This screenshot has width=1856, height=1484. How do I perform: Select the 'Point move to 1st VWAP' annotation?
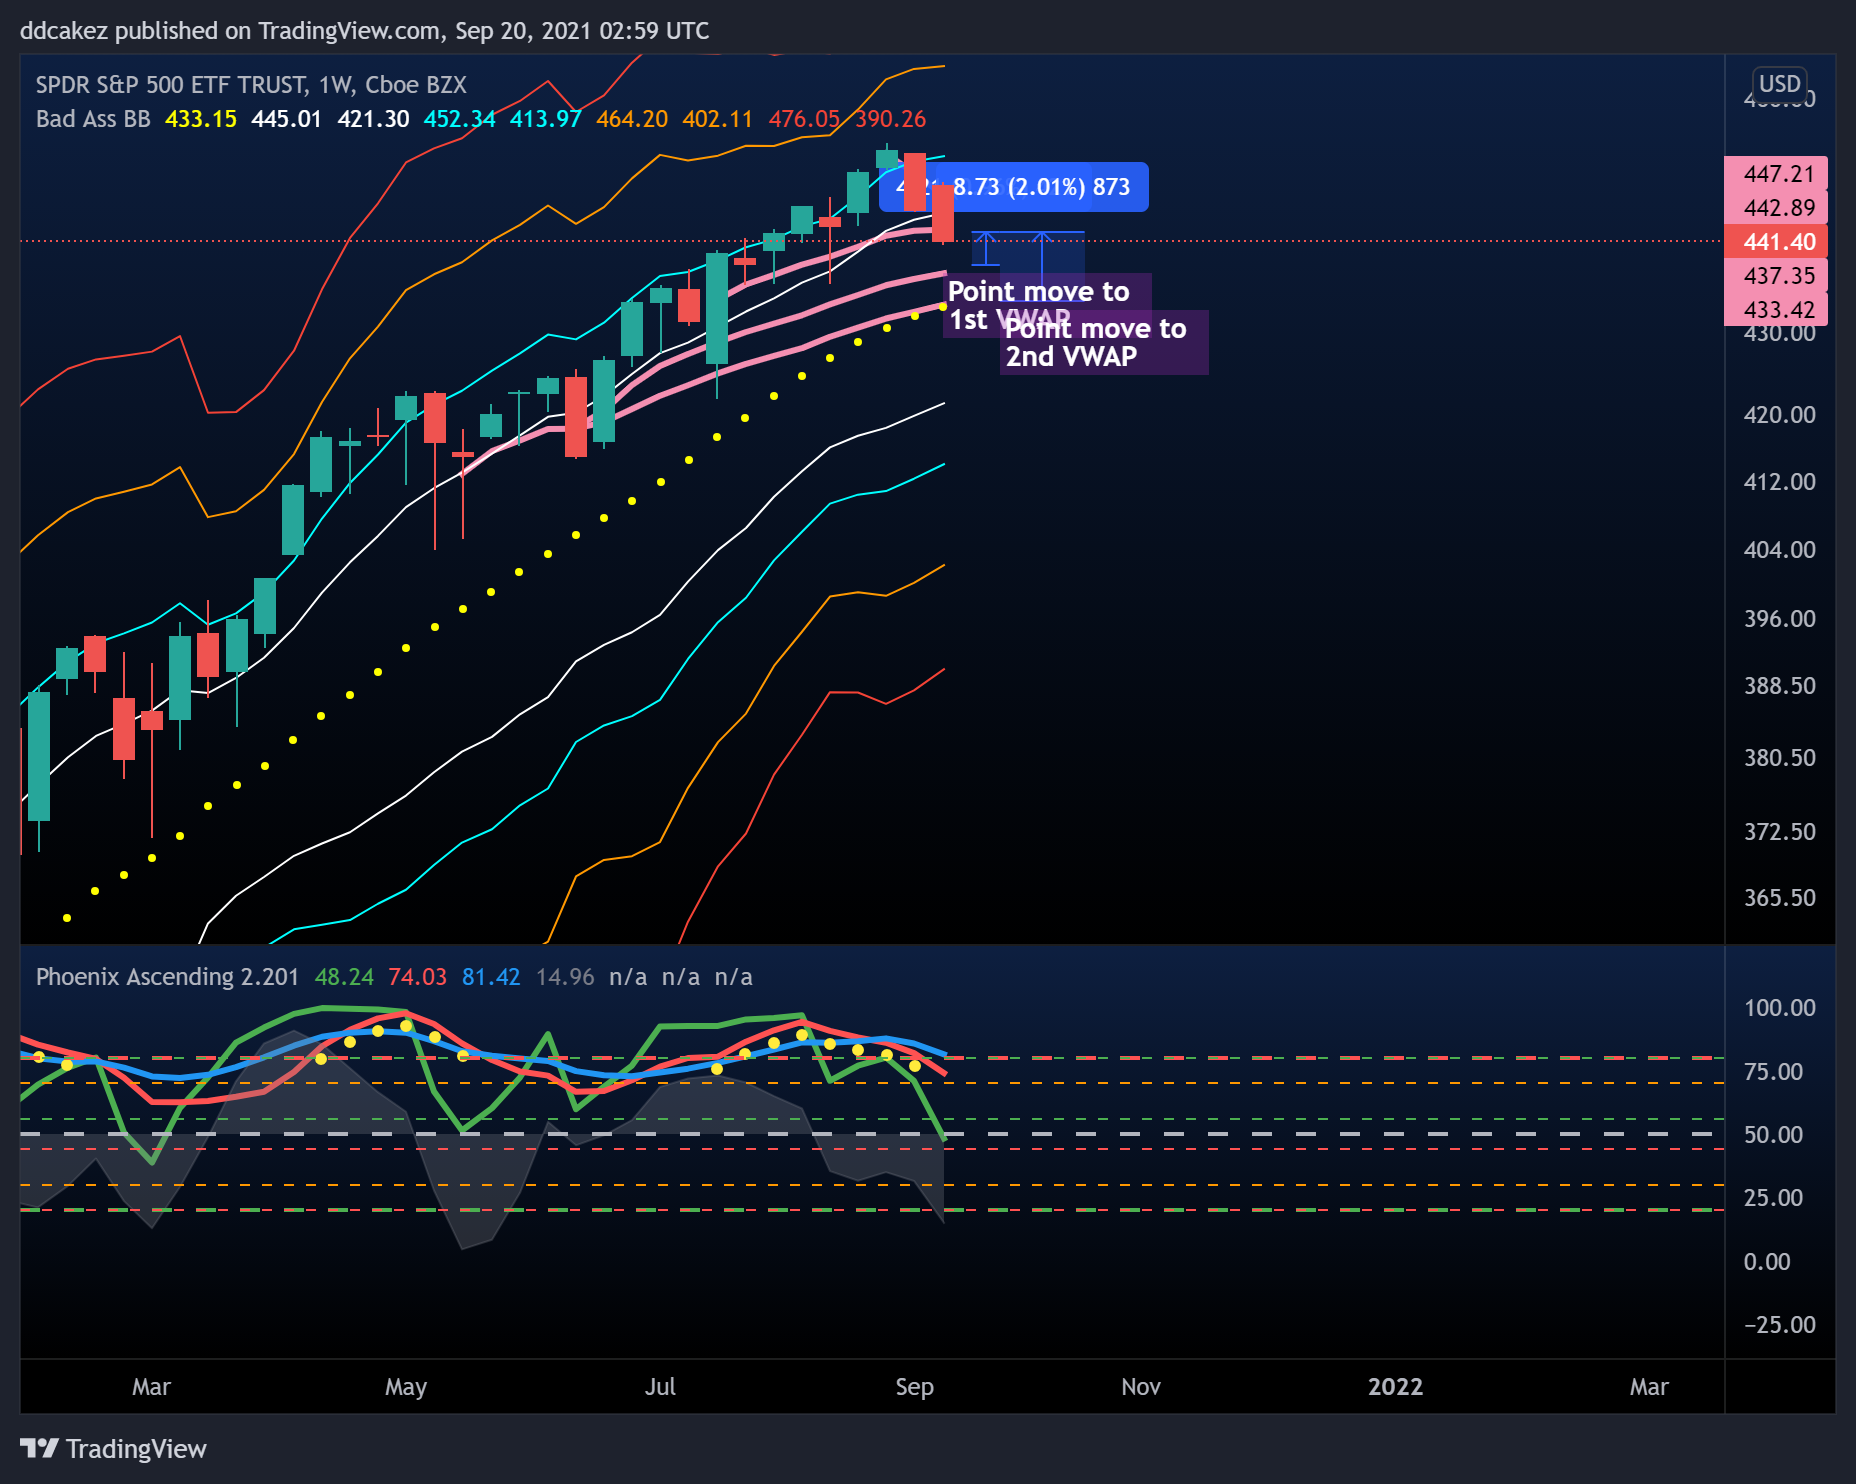tap(1047, 305)
